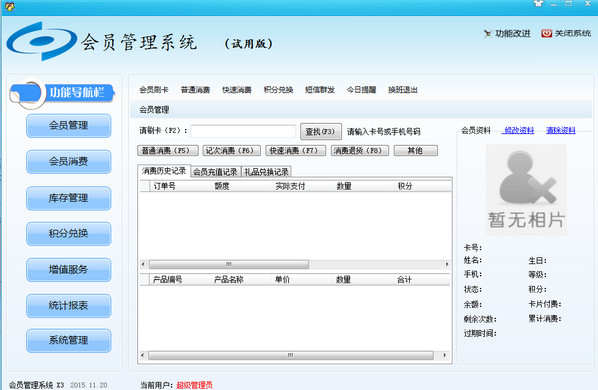598x390 pixels.
Task: Click the 修改资料 link
Action: pyautogui.click(x=519, y=130)
